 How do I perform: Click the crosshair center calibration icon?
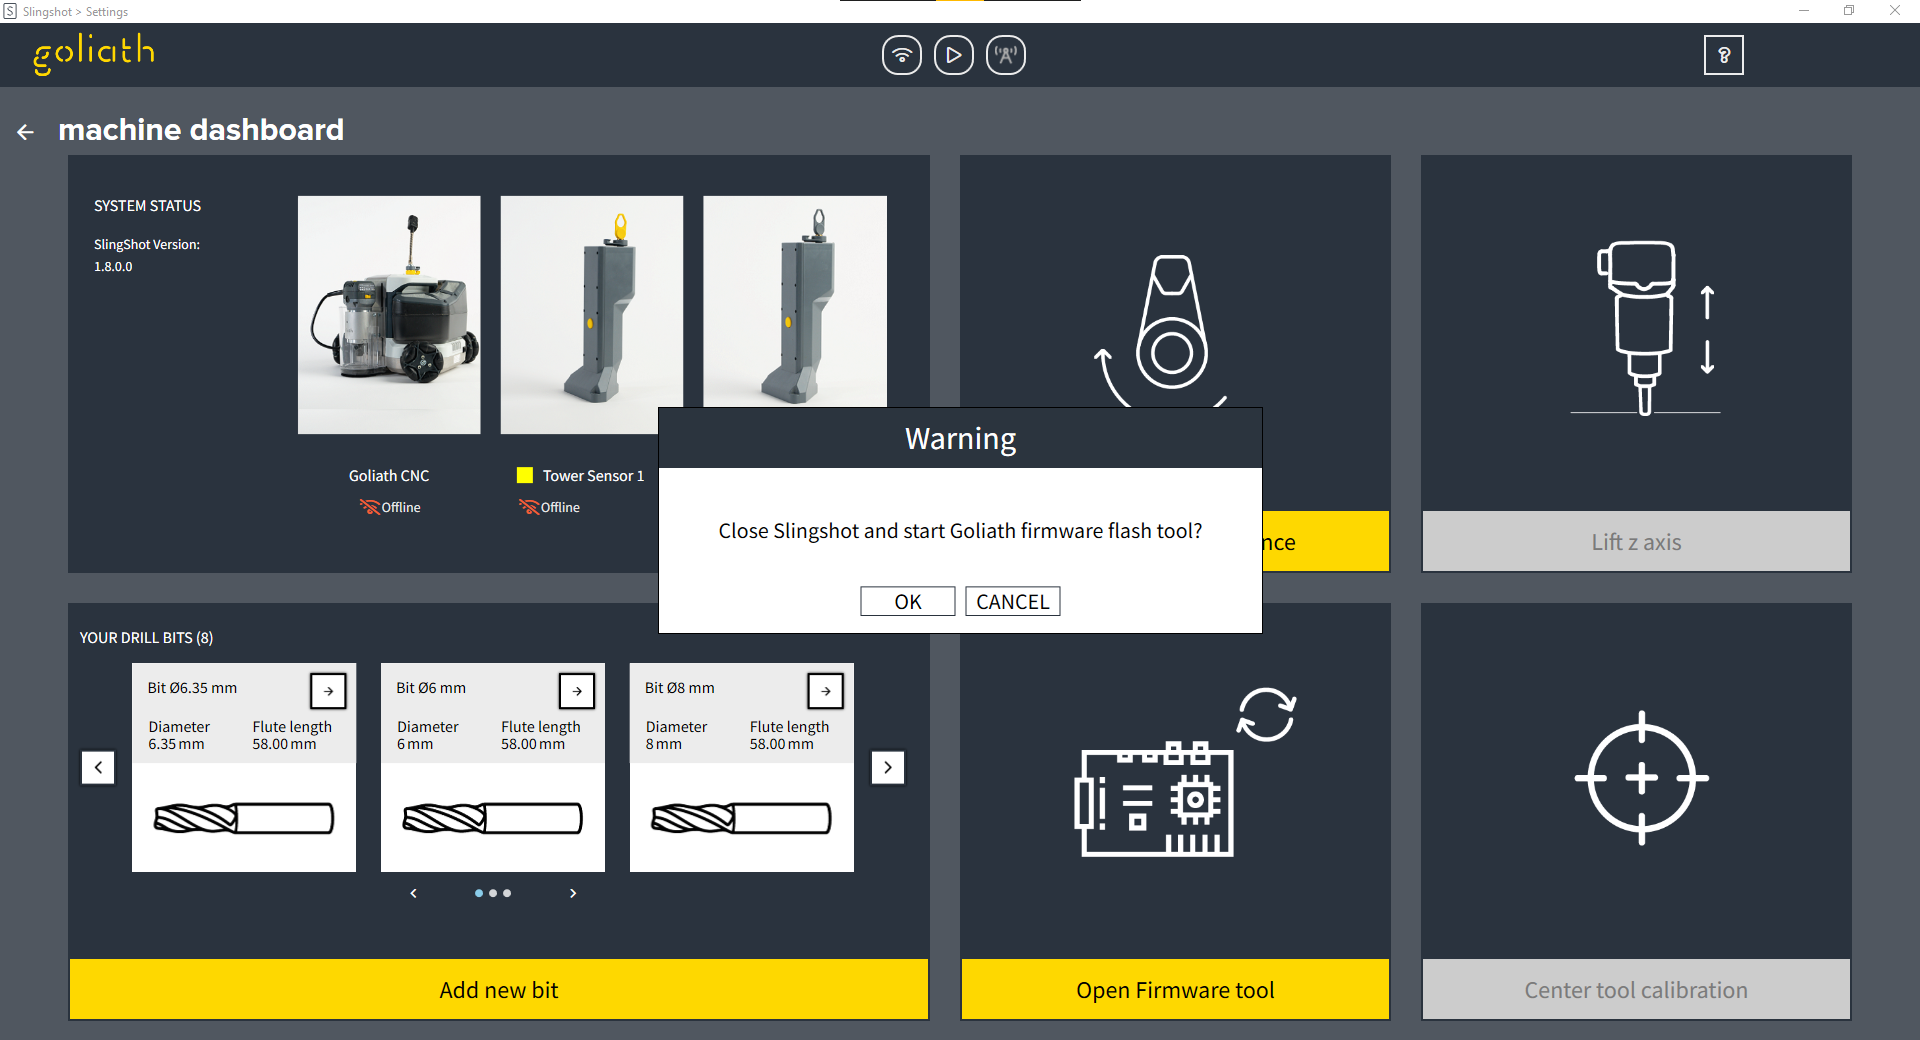click(x=1640, y=778)
